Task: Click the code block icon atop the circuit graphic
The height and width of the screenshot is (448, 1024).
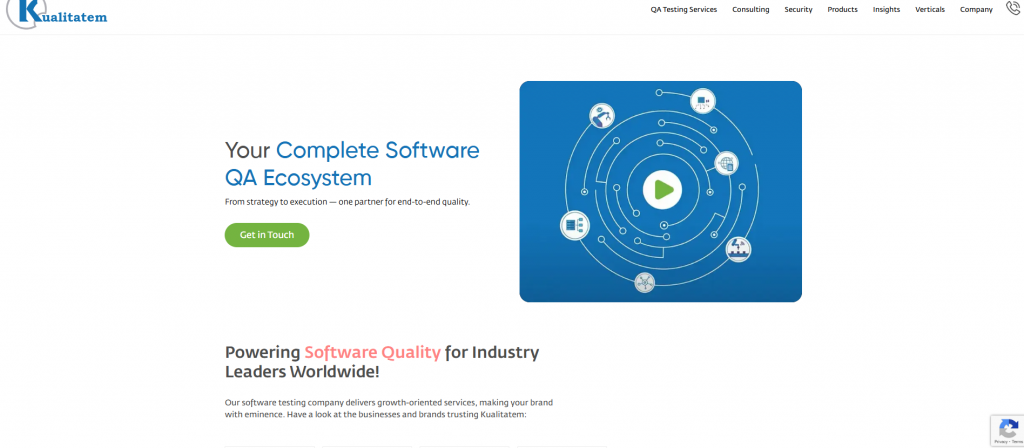Action: tap(703, 101)
